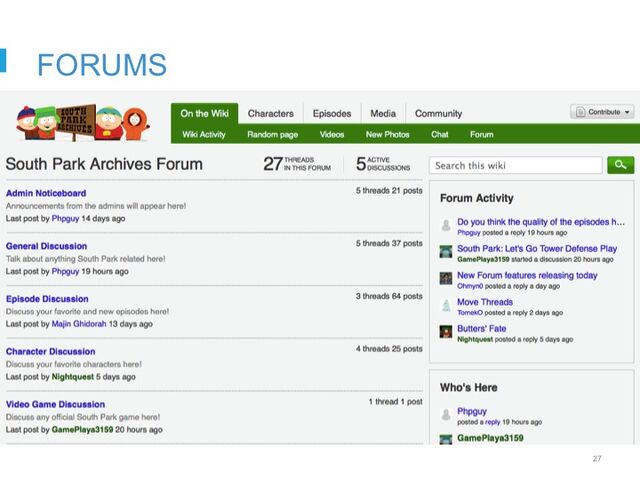Open South Park: Let's Go Tower Defense thread

537,249
